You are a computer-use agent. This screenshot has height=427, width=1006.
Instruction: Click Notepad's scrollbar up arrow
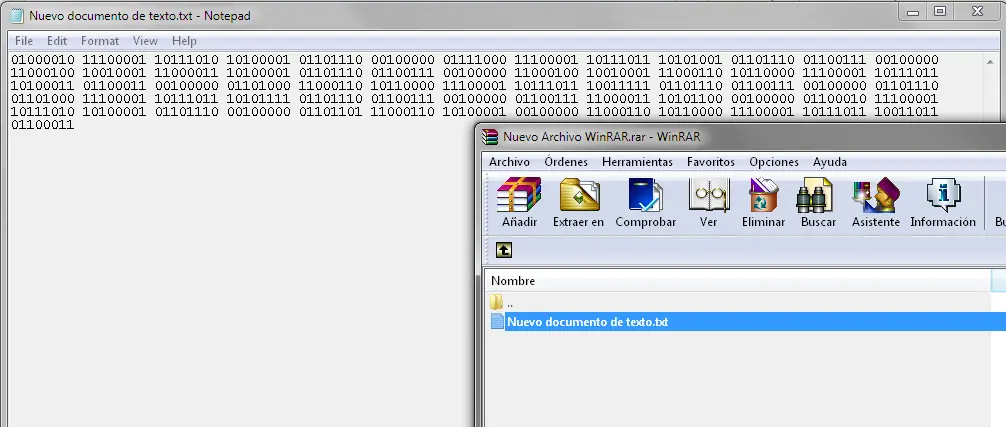tap(992, 62)
